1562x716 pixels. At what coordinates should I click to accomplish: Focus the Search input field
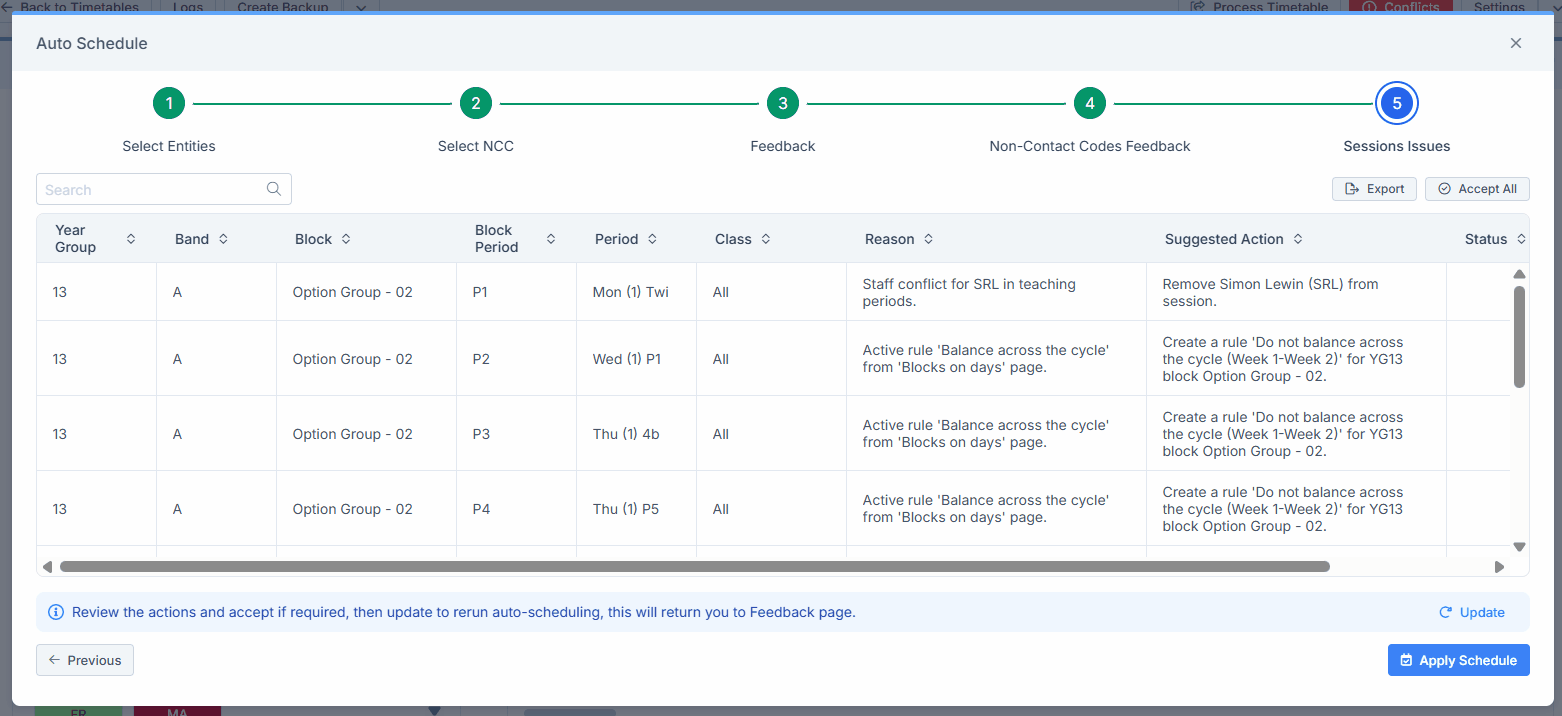tap(164, 189)
